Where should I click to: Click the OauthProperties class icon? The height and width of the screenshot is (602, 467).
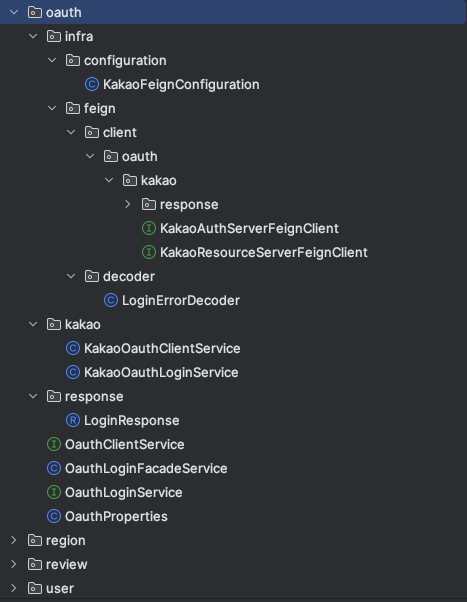pyautogui.click(x=54, y=516)
